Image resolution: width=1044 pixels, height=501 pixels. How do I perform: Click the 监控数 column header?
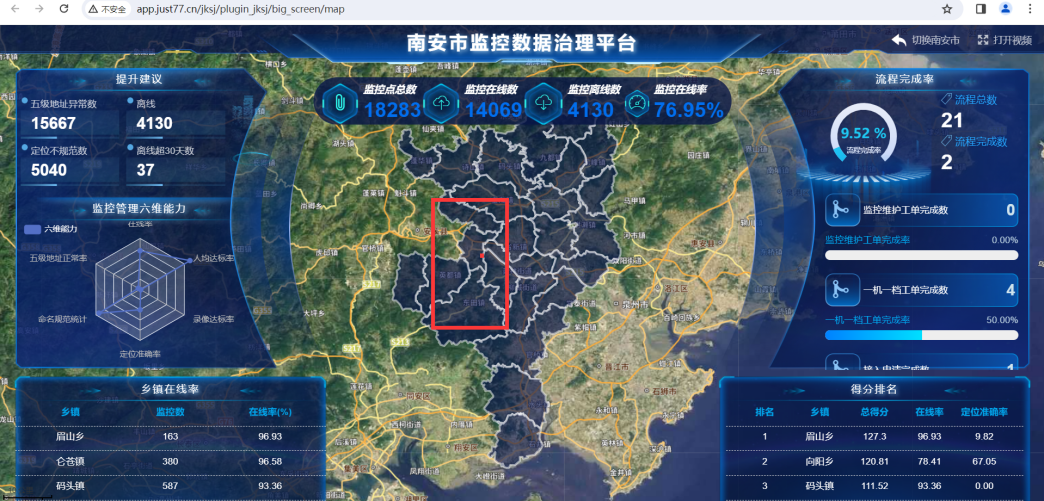coord(170,412)
